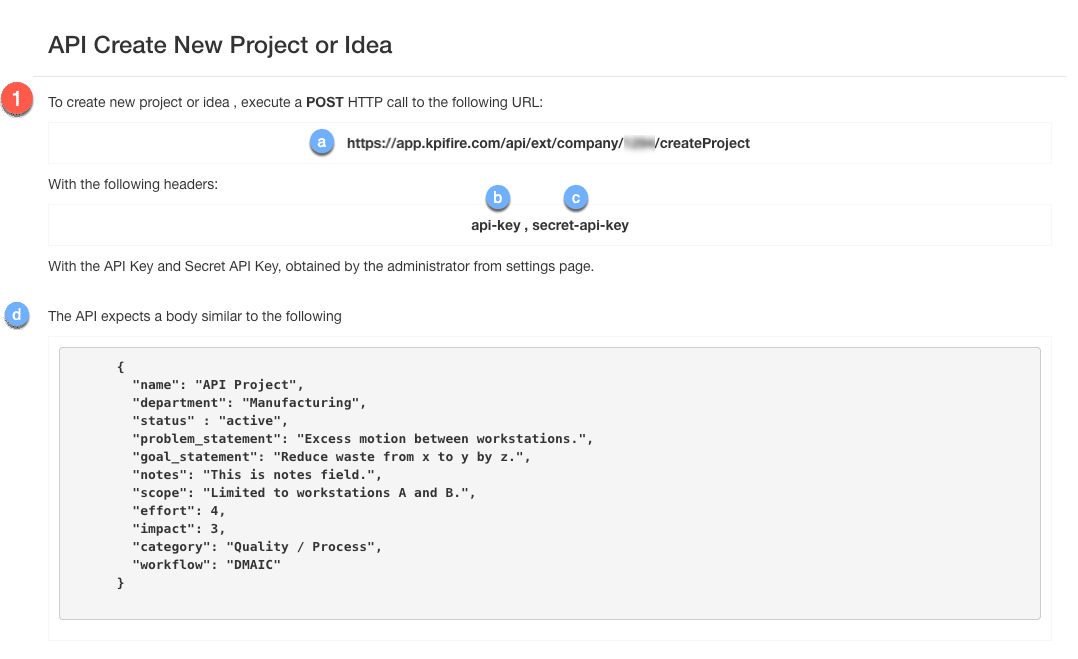Select the secret-api-key header name
1078x659 pixels.
point(580,225)
